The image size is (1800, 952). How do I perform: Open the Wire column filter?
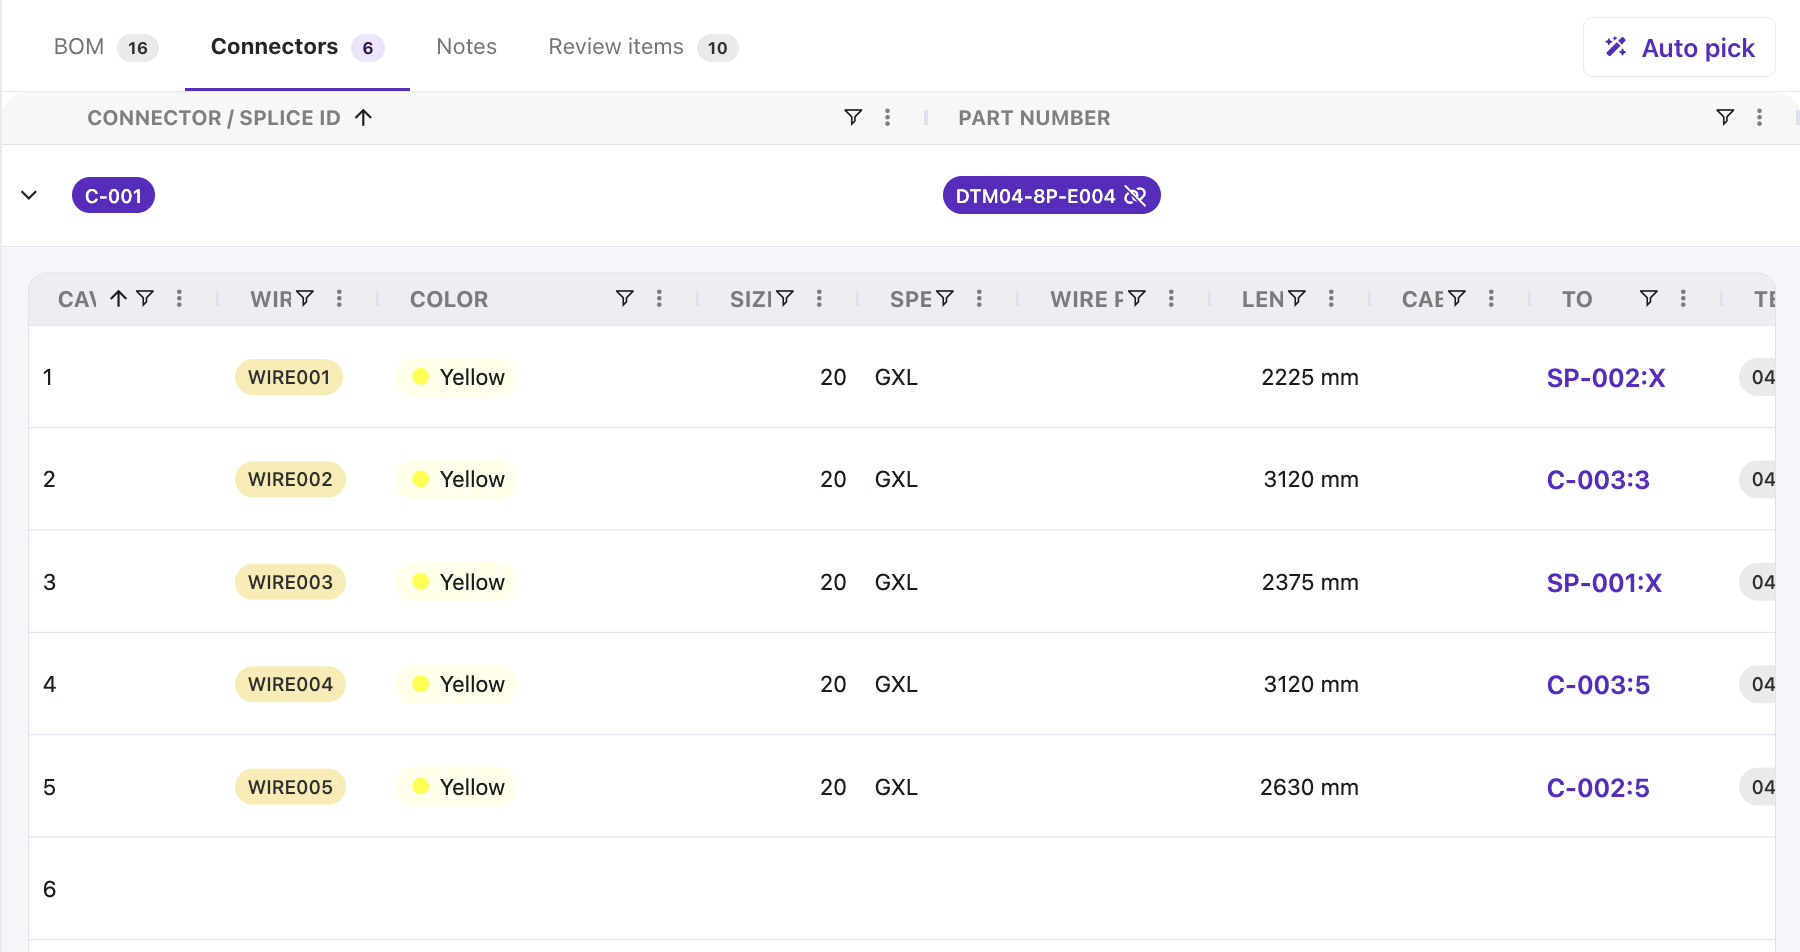(x=305, y=298)
